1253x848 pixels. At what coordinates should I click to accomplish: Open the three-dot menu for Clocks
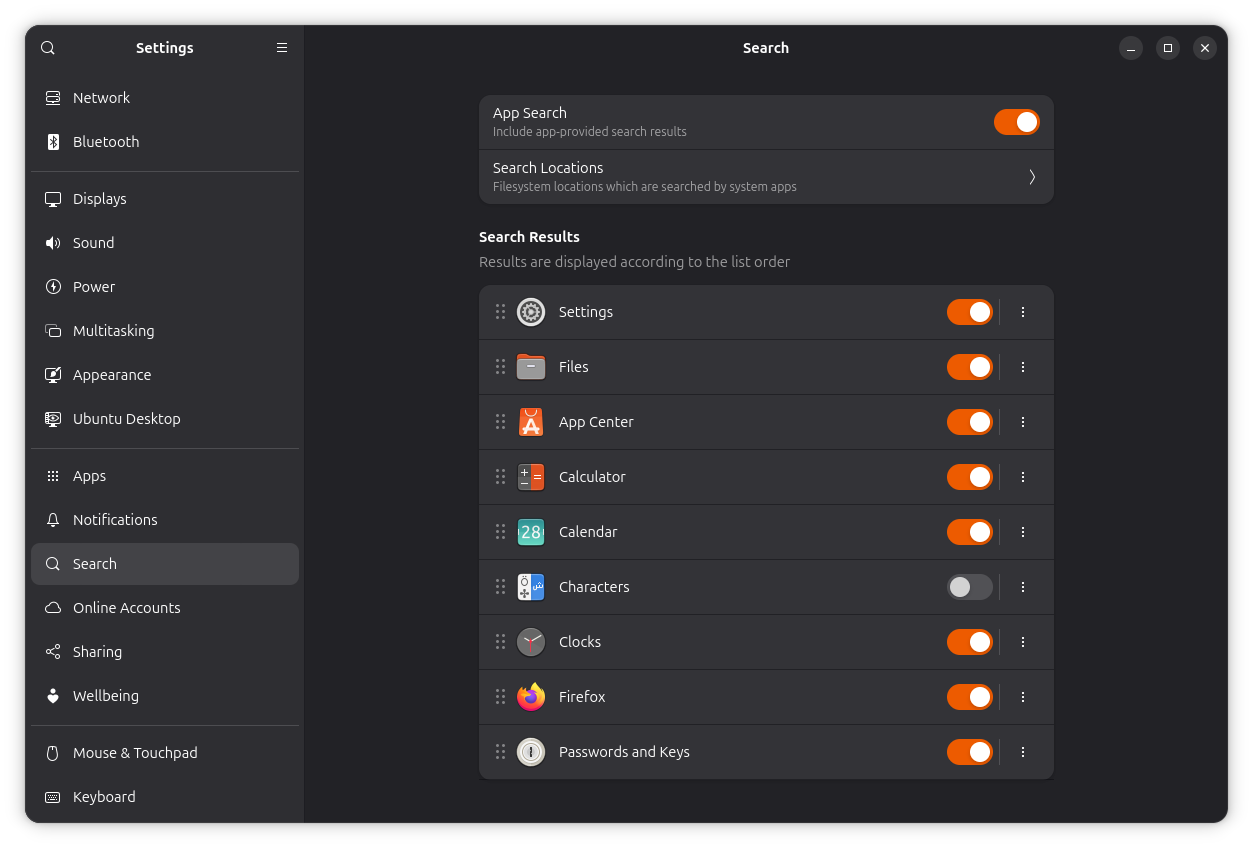click(x=1023, y=642)
